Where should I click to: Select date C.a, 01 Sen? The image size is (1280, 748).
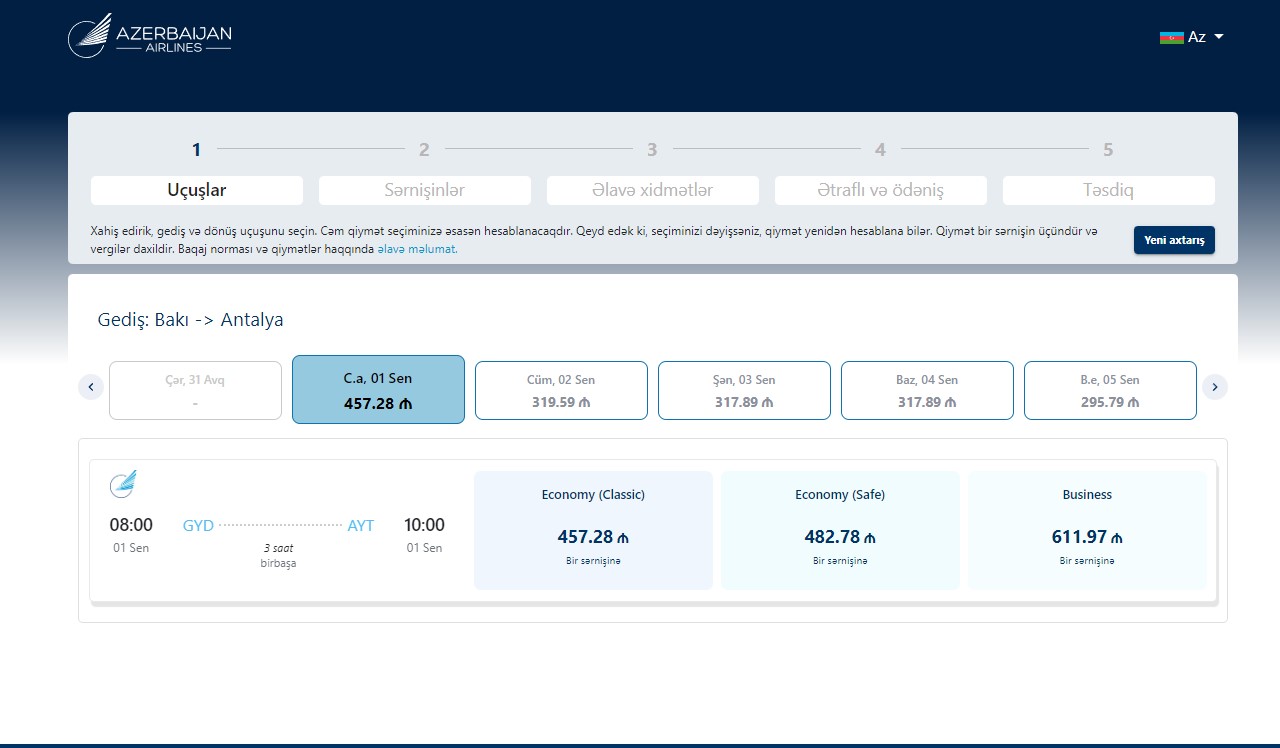(378, 390)
